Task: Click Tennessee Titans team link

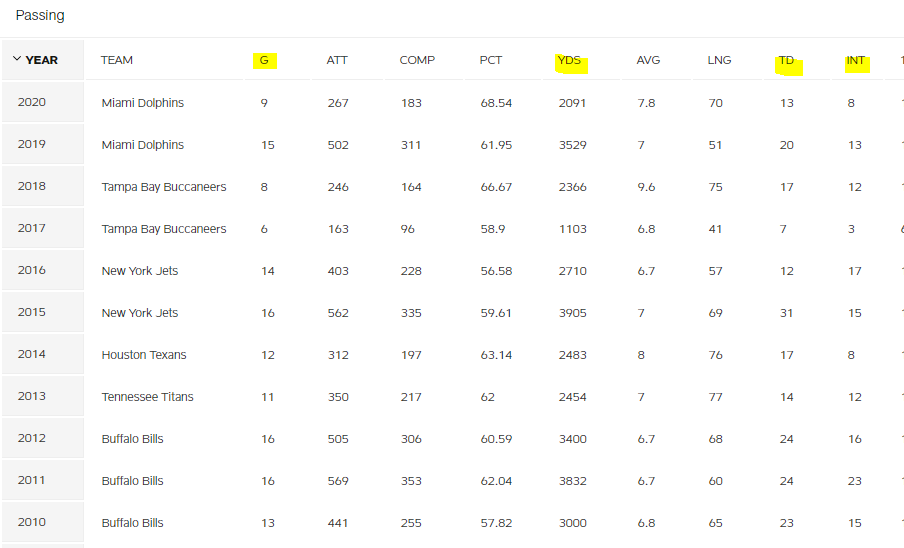Action: pos(147,397)
